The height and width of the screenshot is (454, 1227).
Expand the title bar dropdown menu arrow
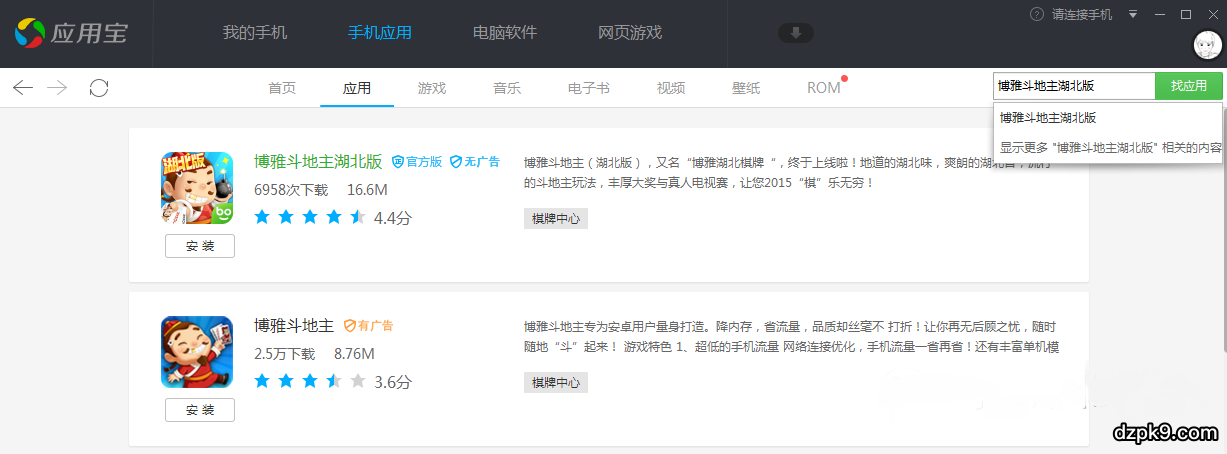[1133, 15]
